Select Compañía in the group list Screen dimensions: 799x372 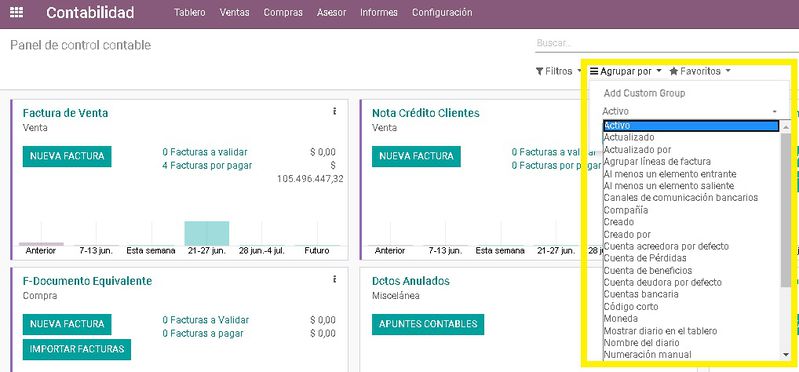tap(626, 210)
